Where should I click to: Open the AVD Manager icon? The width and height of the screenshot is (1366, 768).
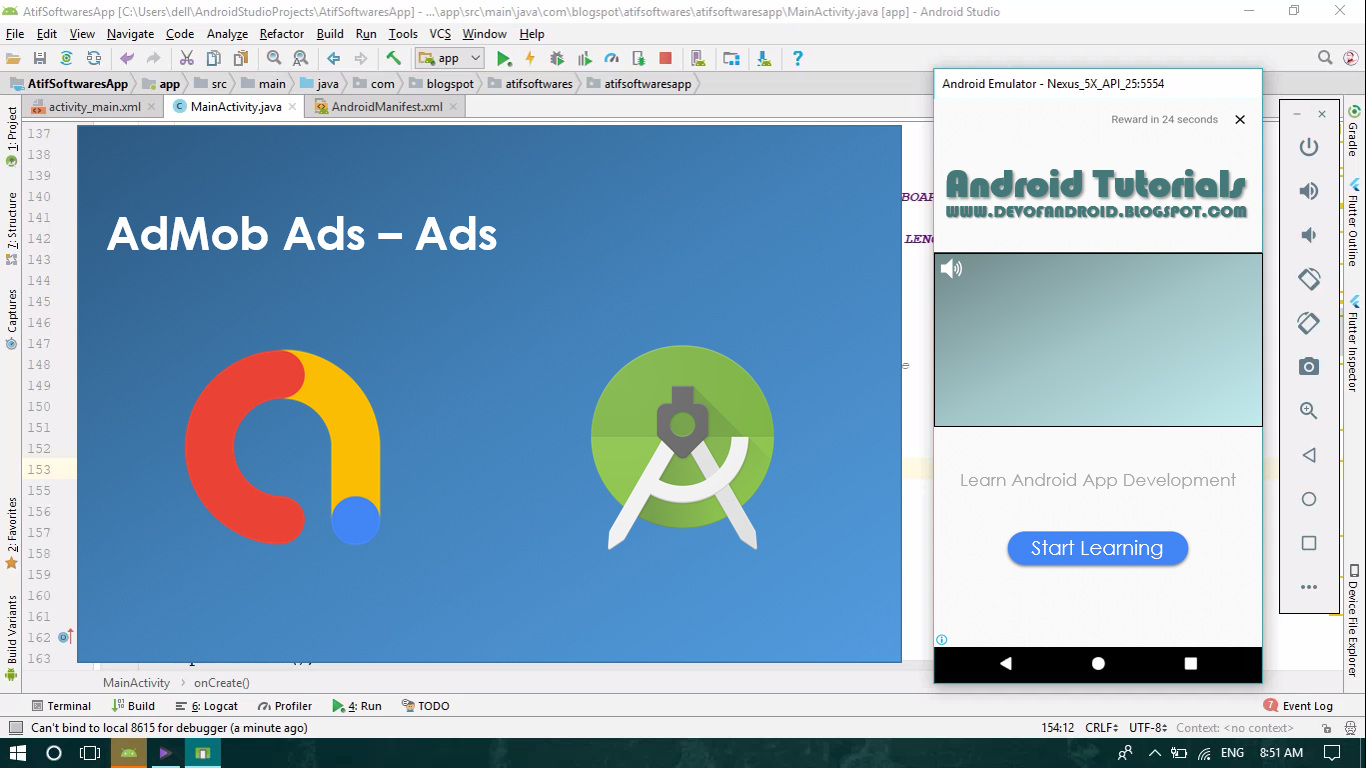point(698,58)
